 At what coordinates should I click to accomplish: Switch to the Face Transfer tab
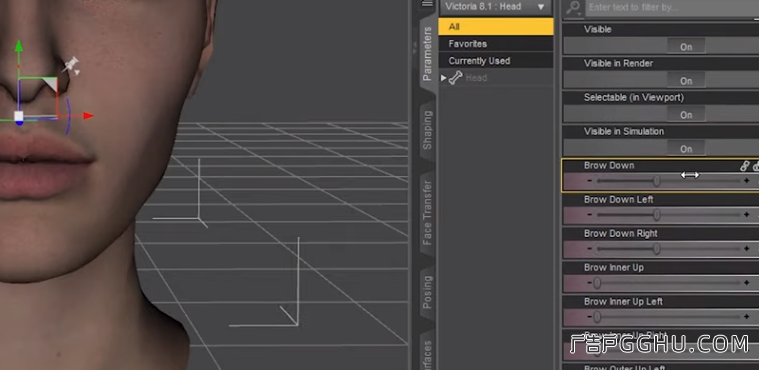(427, 212)
